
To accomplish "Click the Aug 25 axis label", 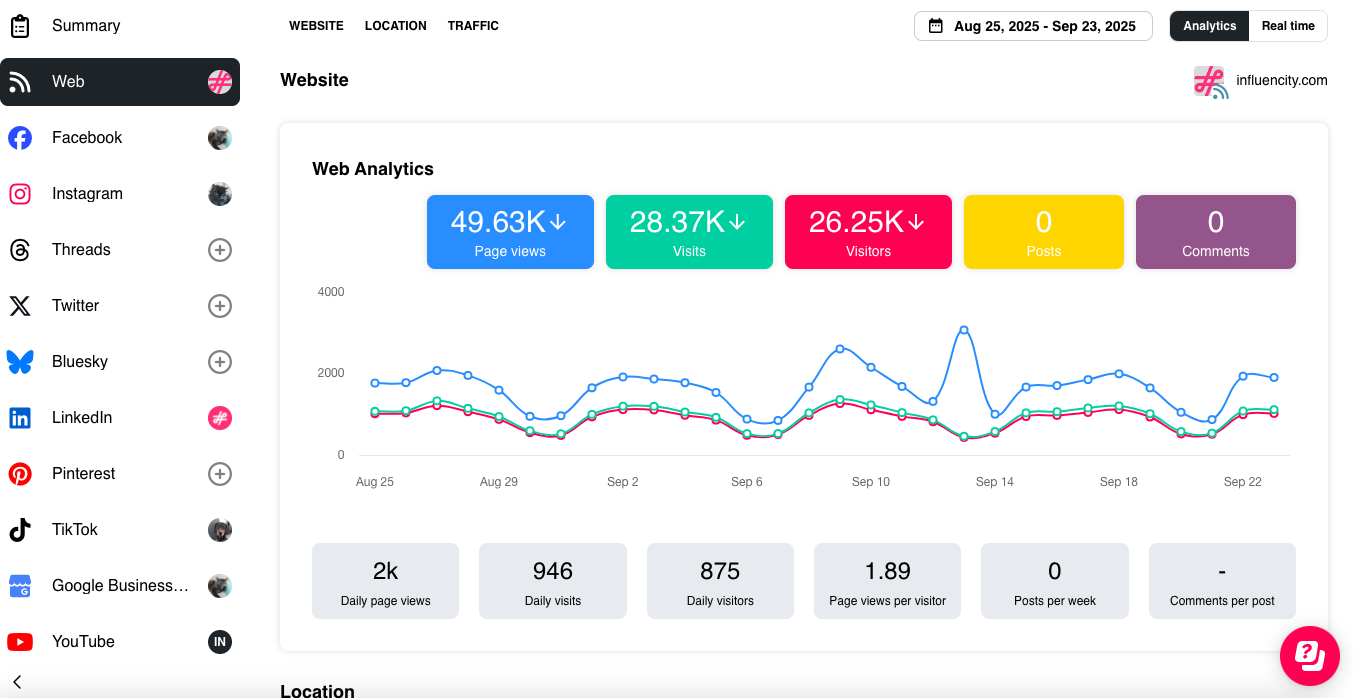I will 375,482.
